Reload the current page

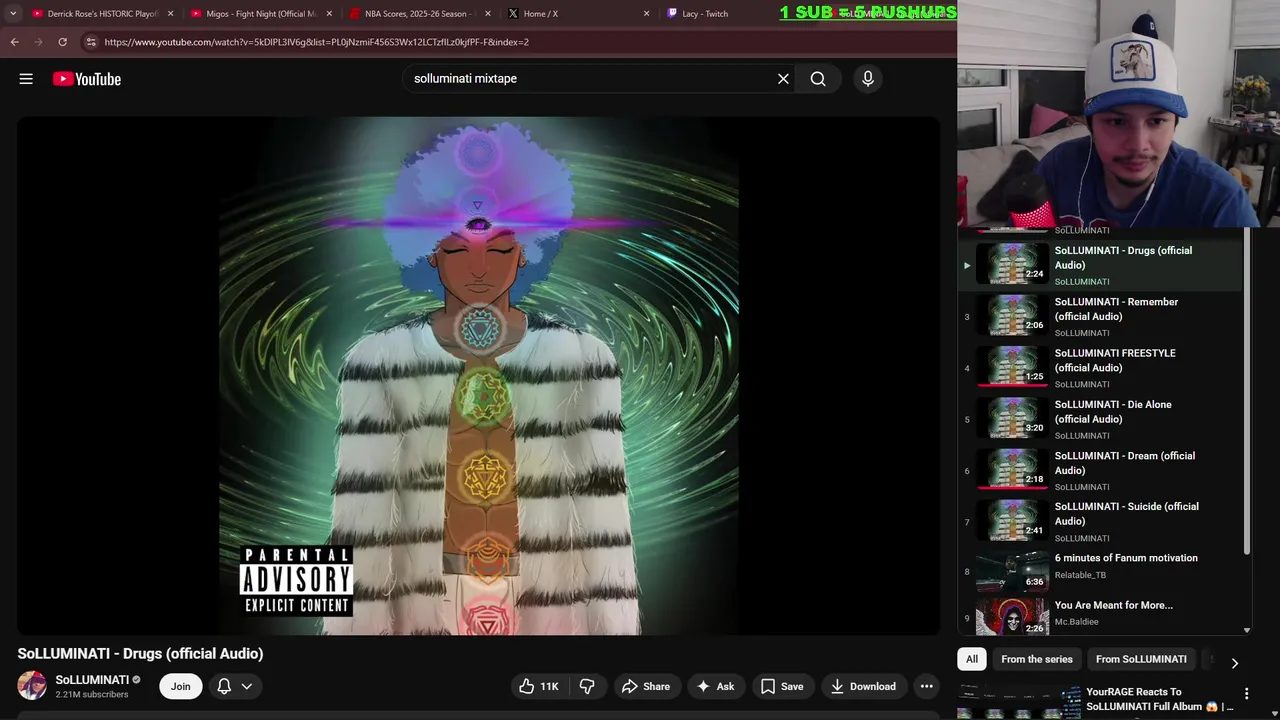point(62,42)
